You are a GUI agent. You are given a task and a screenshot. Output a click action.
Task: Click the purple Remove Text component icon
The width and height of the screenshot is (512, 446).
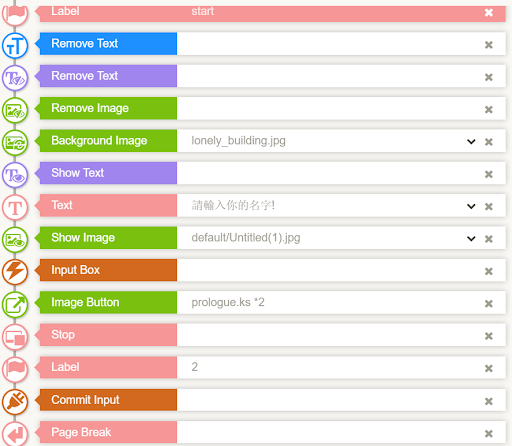point(15,78)
